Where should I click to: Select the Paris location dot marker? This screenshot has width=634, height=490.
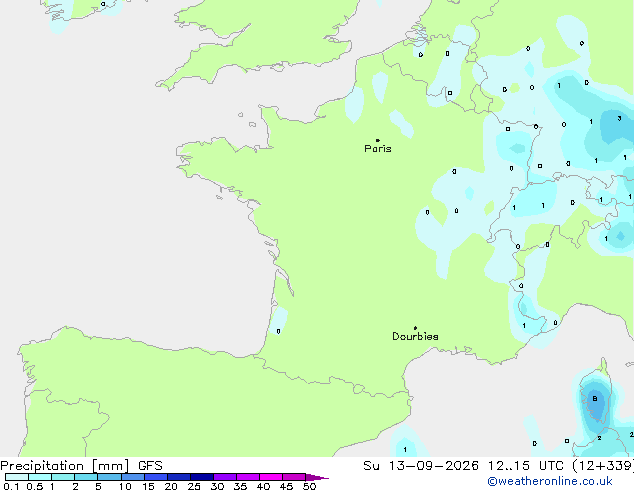pos(378,140)
